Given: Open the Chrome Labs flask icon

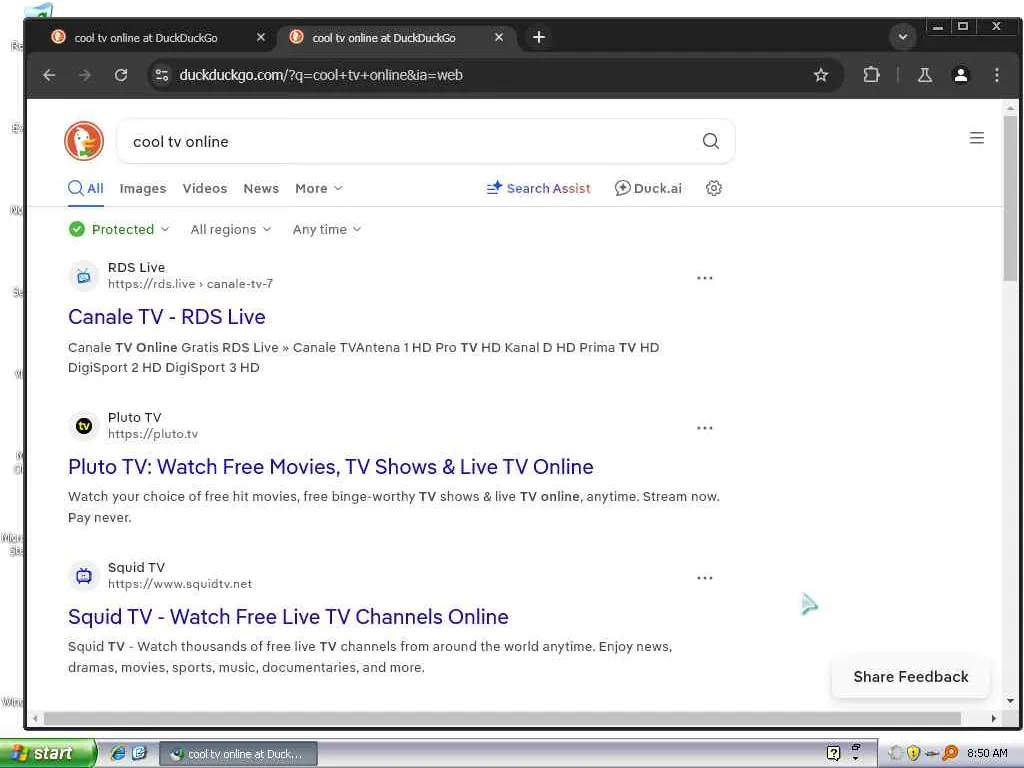Looking at the screenshot, I should click(x=925, y=75).
